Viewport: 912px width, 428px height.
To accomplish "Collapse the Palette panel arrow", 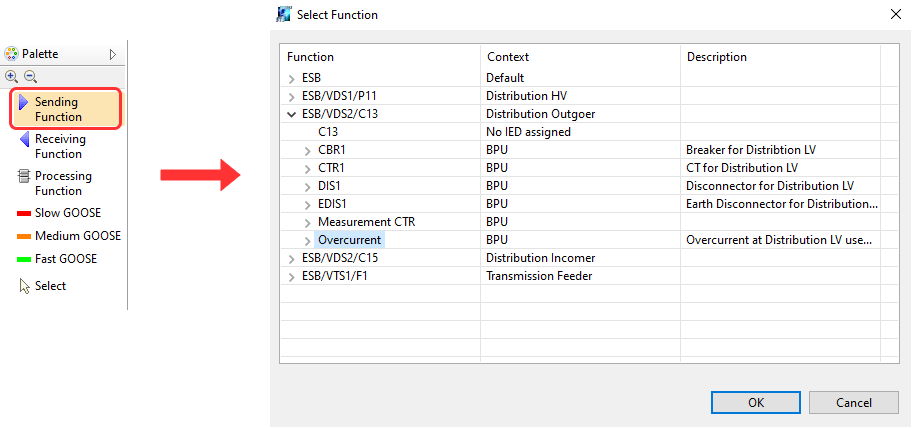I will coord(113,54).
